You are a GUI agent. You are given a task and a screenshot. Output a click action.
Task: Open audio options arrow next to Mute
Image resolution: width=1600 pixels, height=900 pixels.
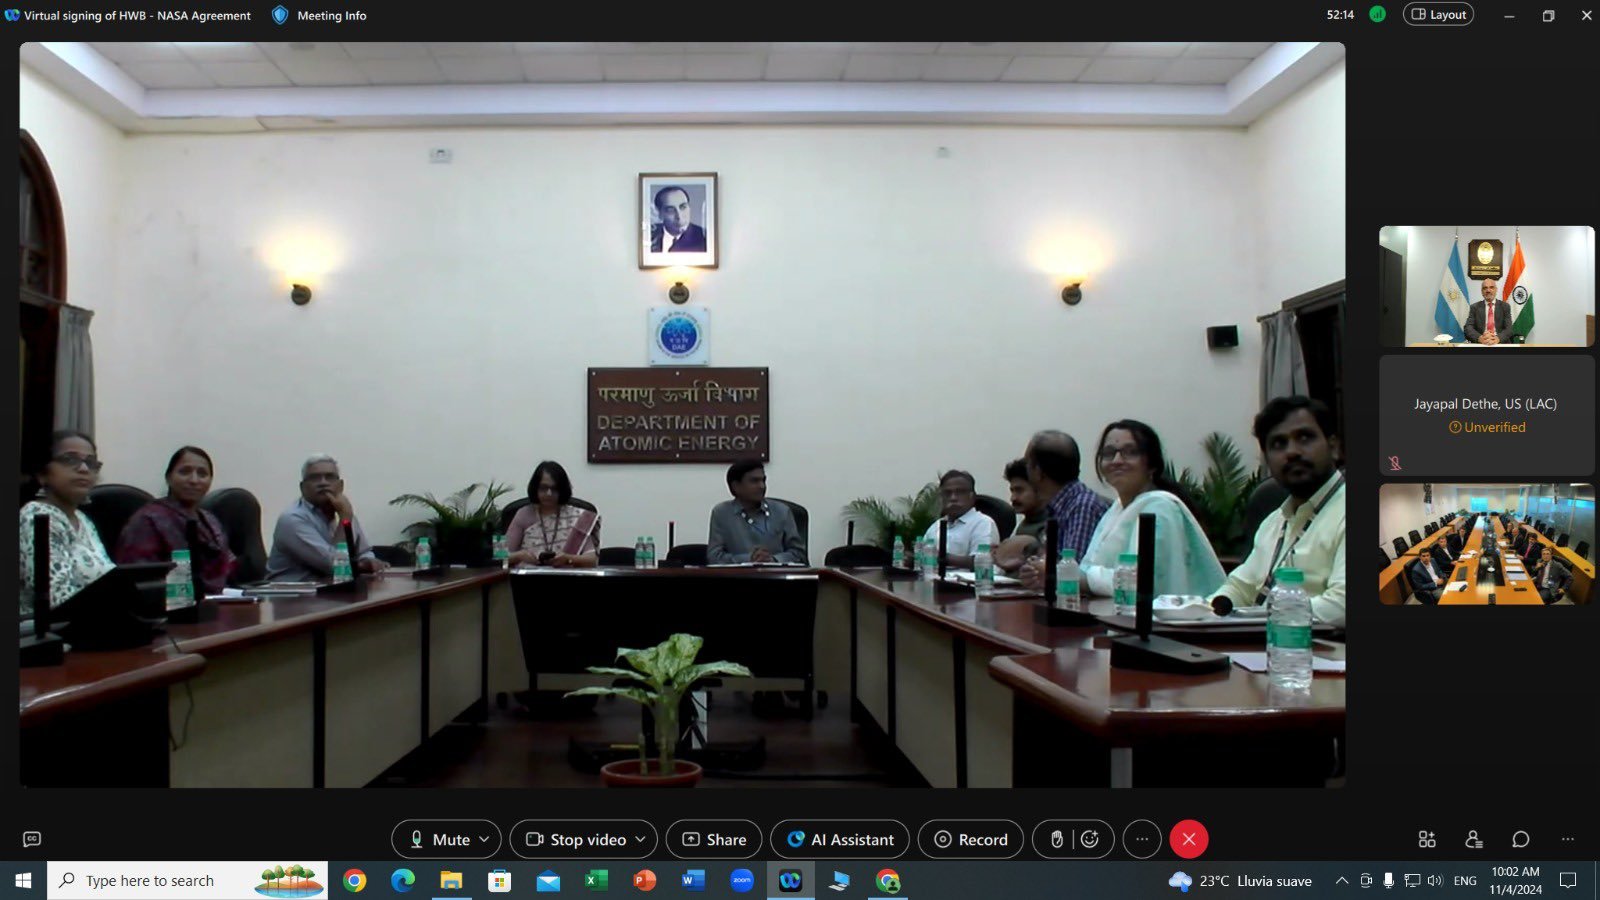pos(485,840)
